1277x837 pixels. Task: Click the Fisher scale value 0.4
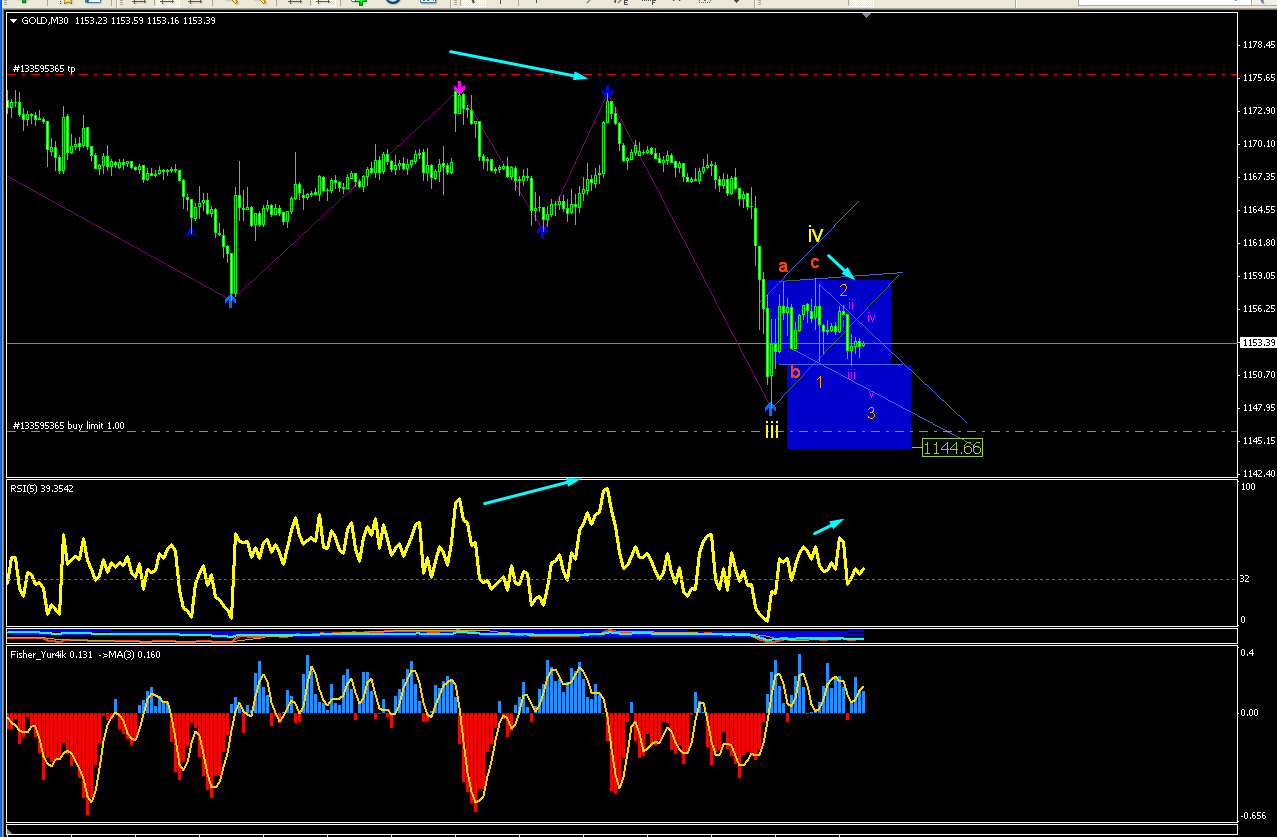1246,652
